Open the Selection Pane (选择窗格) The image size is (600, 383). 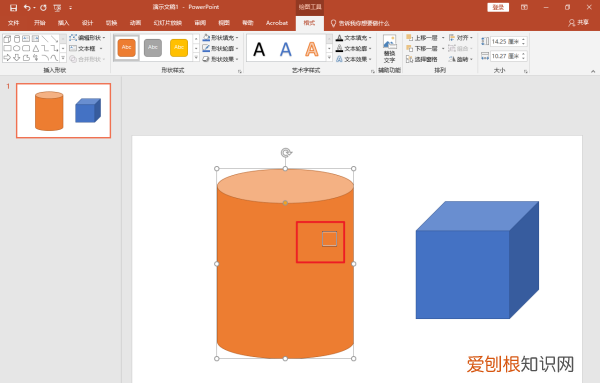coord(422,59)
